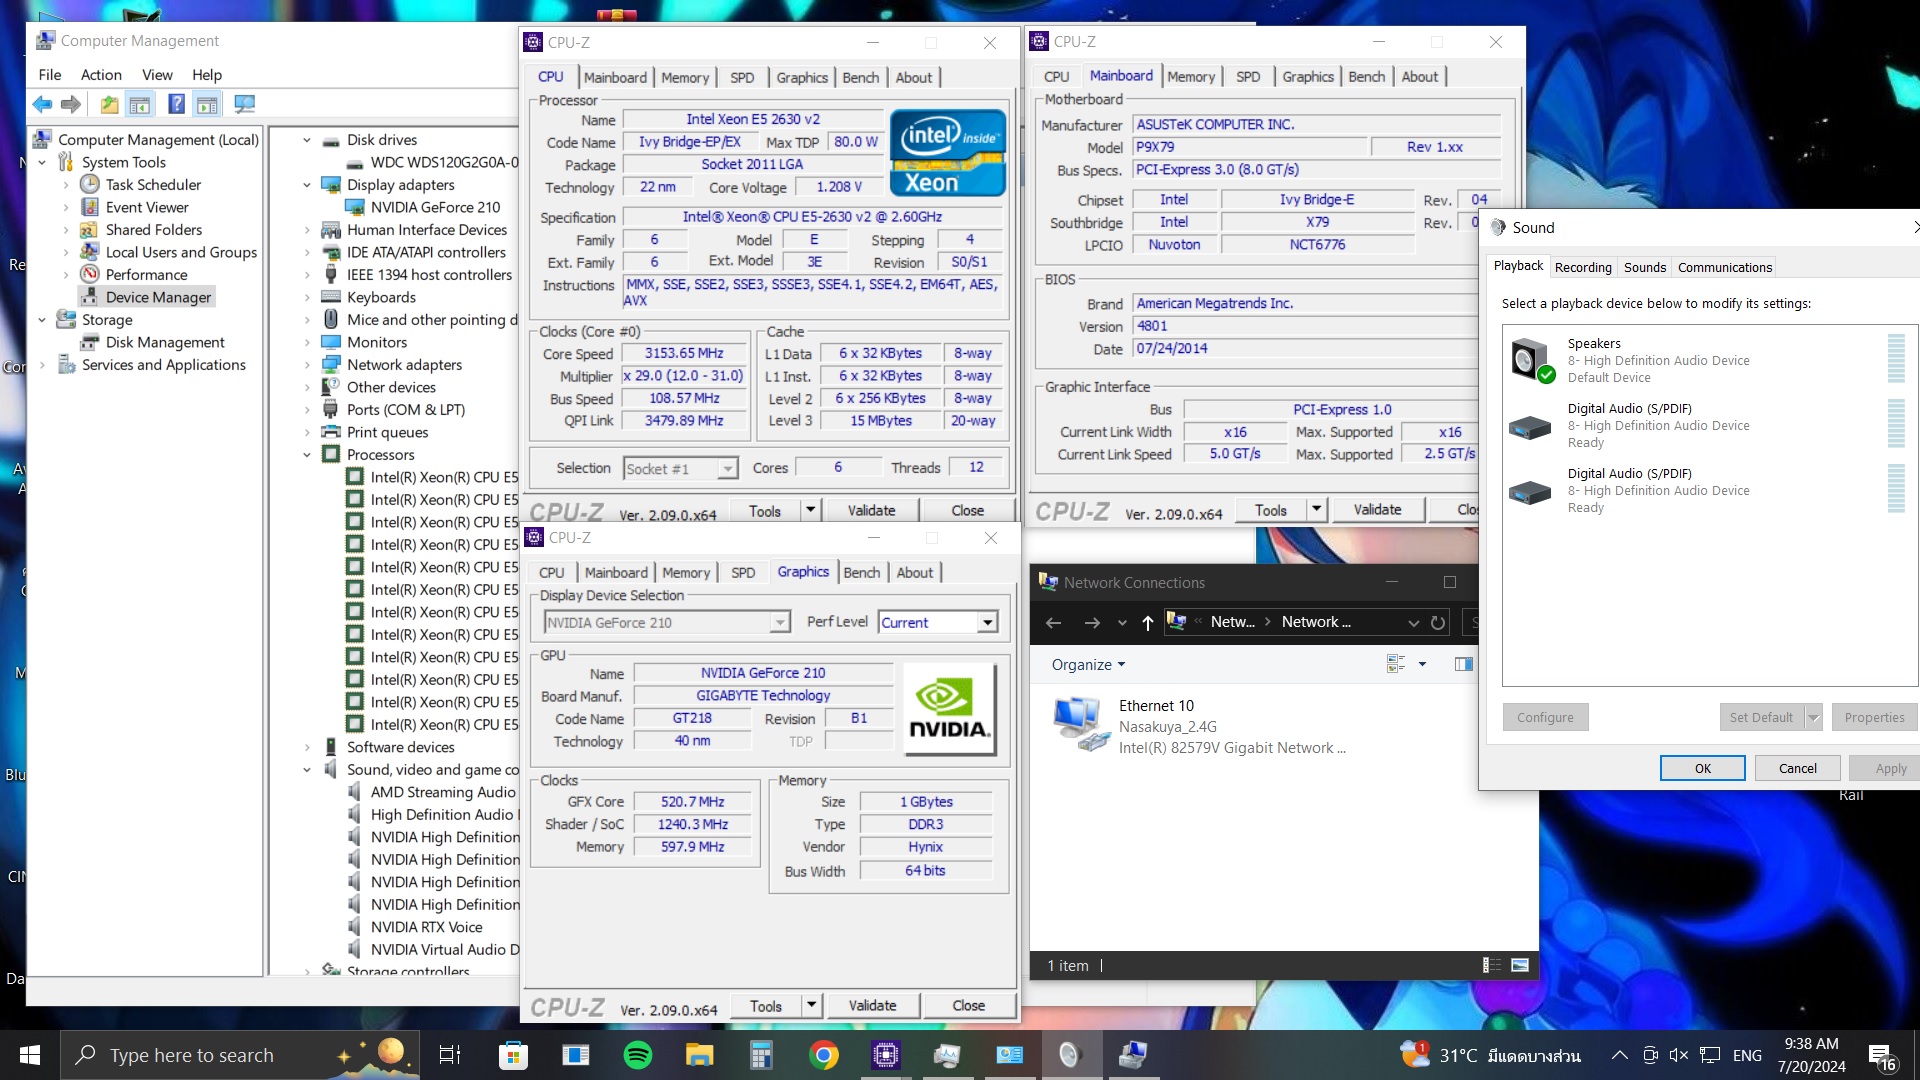
Task: Expand the Network adapters category
Action: coord(307,365)
